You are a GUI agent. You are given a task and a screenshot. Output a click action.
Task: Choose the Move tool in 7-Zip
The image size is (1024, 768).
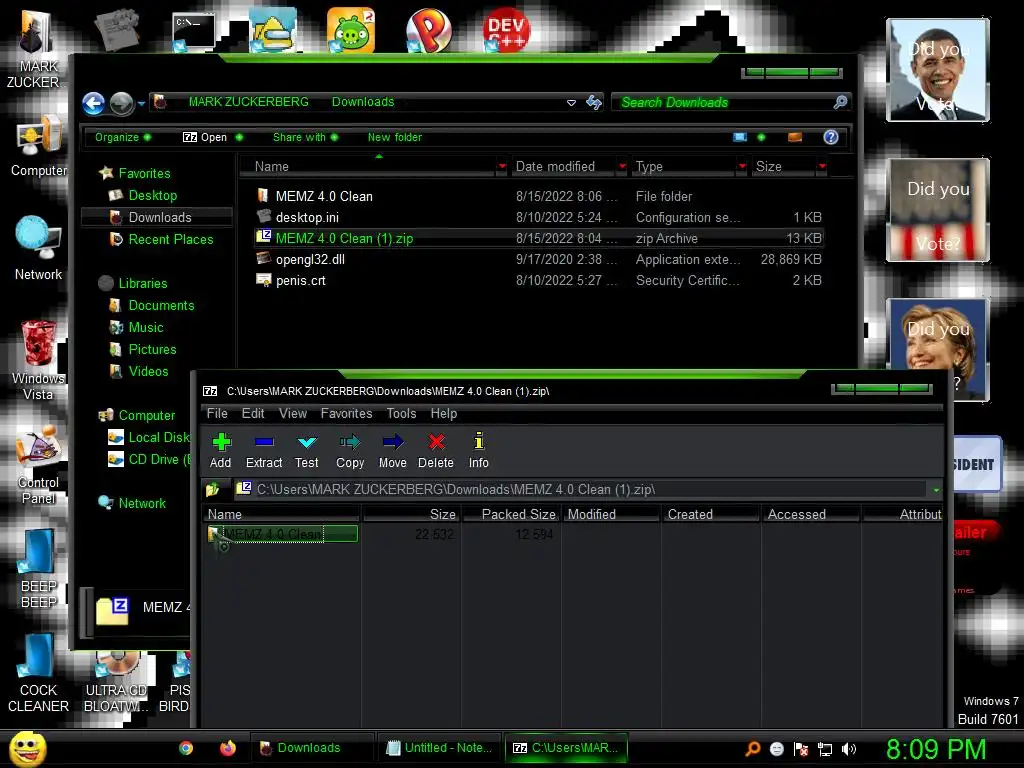click(x=392, y=450)
